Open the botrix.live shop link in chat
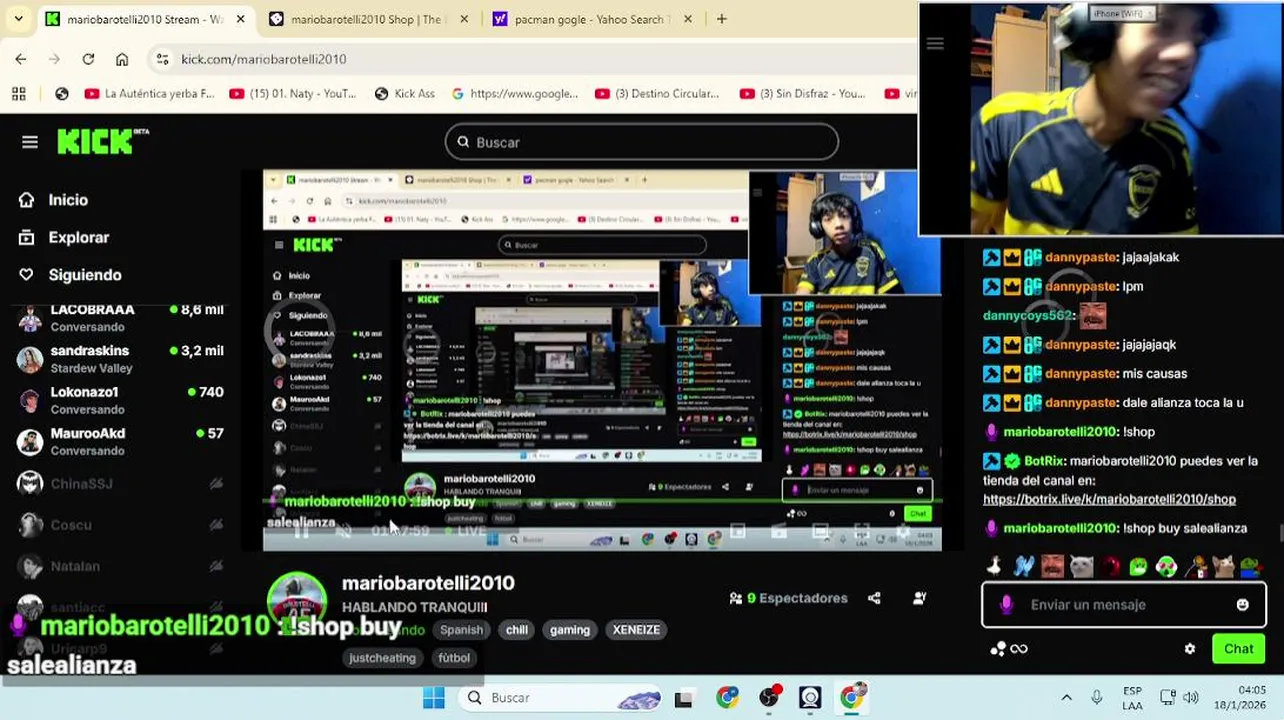The image size is (1284, 720). 1109,499
